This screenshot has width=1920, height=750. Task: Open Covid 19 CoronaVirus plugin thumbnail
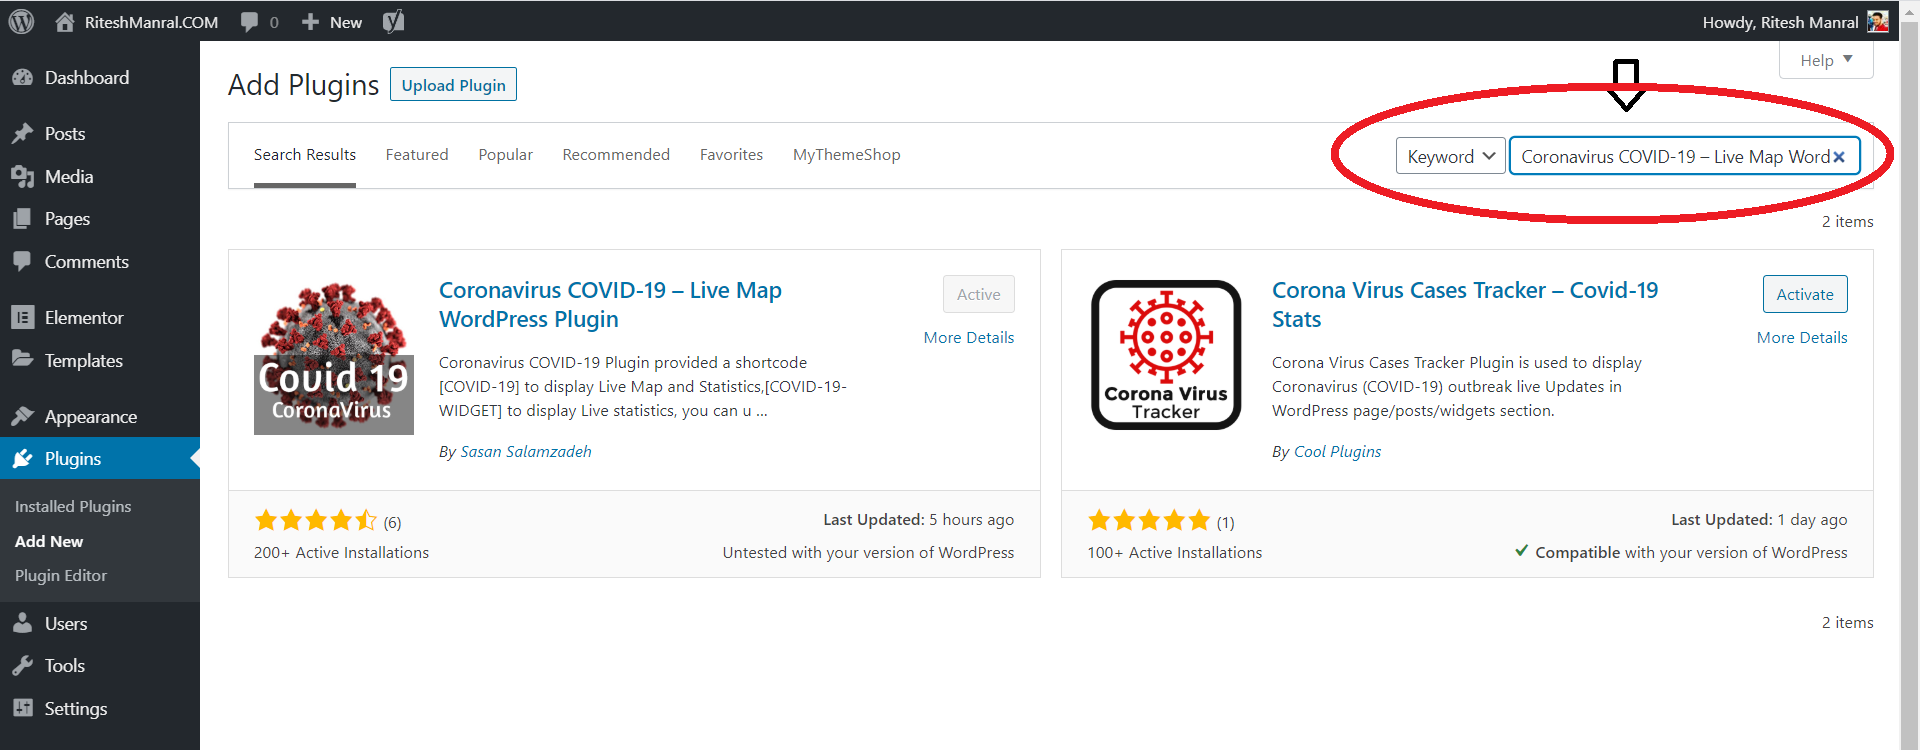pos(334,357)
